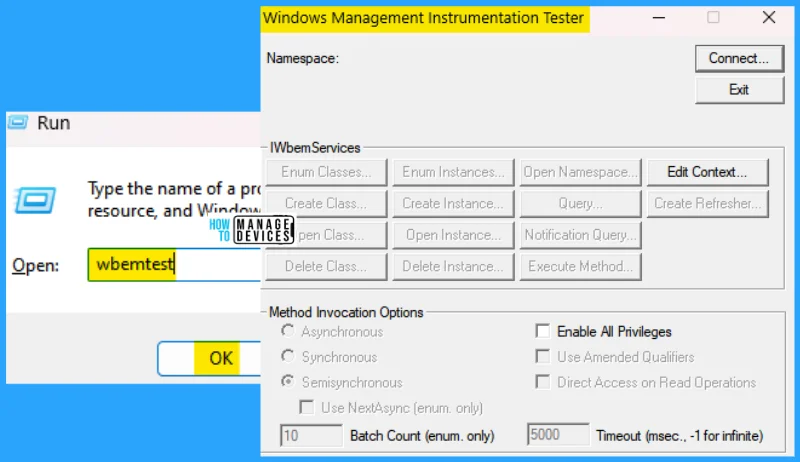This screenshot has height=462, width=800.
Task: Click Open Instance... button
Action: (453, 235)
